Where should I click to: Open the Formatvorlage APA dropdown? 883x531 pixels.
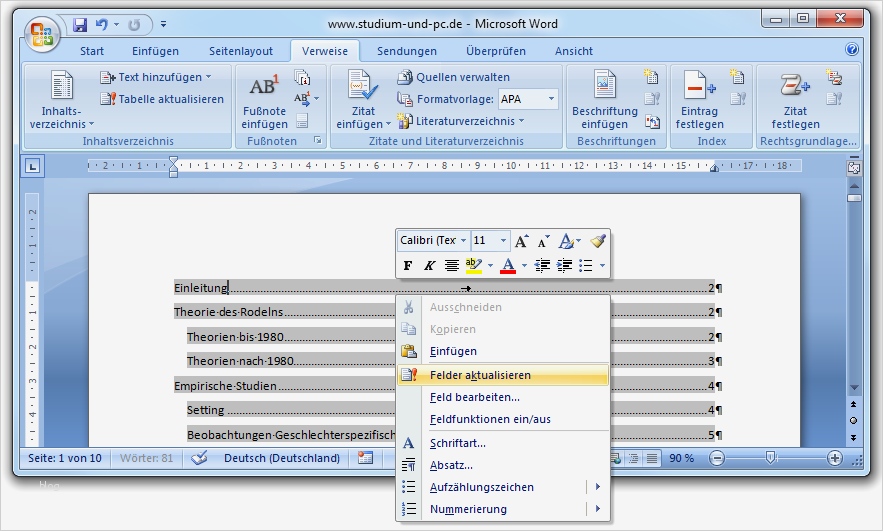[551, 99]
